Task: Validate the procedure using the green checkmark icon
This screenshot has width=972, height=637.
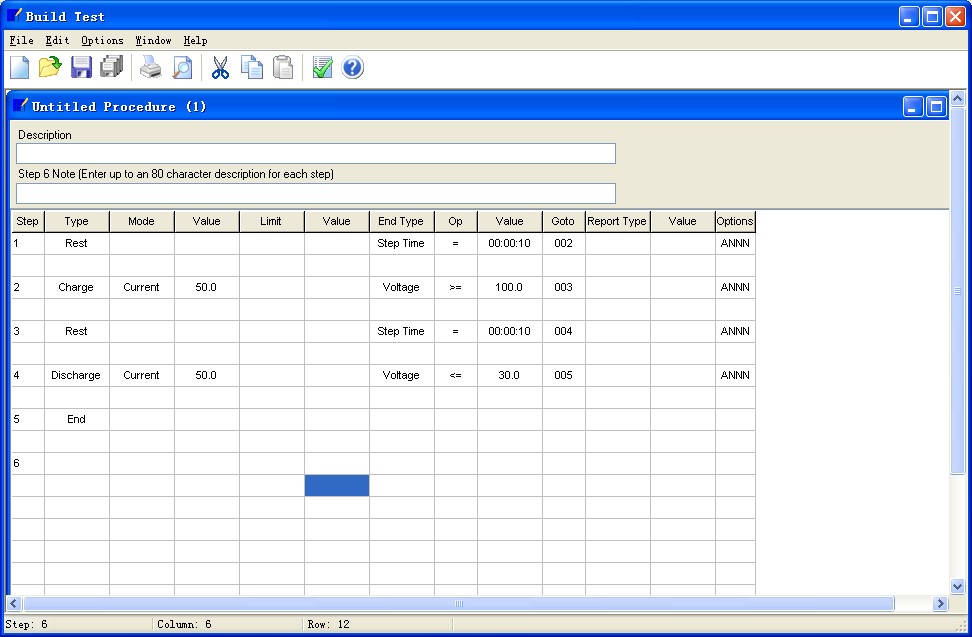Action: pos(322,68)
